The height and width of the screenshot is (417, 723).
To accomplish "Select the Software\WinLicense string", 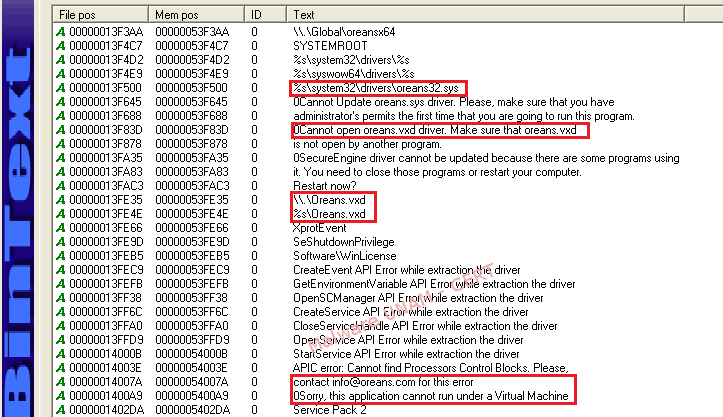I will point(344,256).
